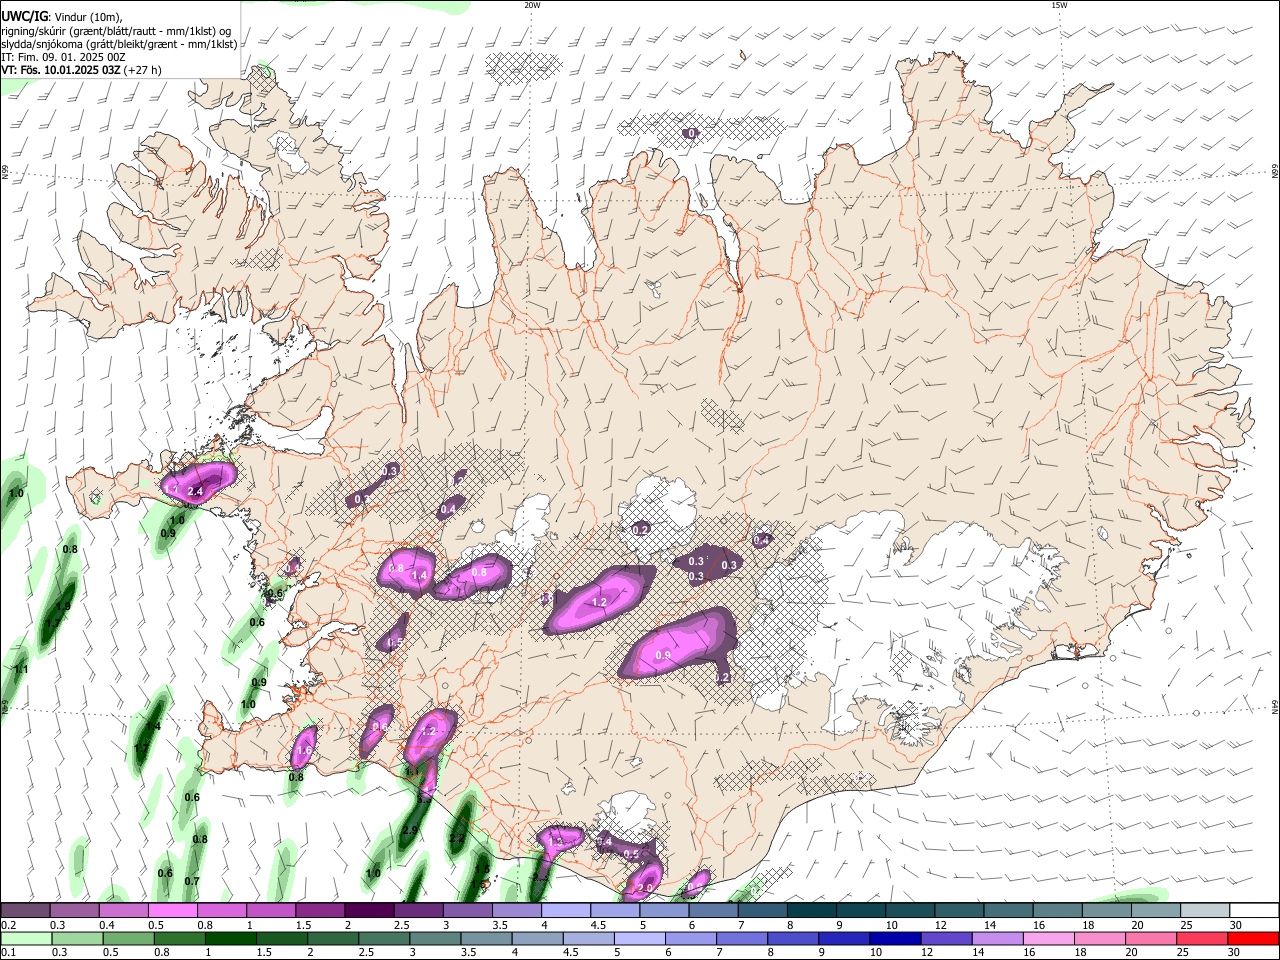Click the 1.9 rainfall value over the western sea
Image resolution: width=1280 pixels, height=960 pixels.
pyautogui.click(x=63, y=606)
